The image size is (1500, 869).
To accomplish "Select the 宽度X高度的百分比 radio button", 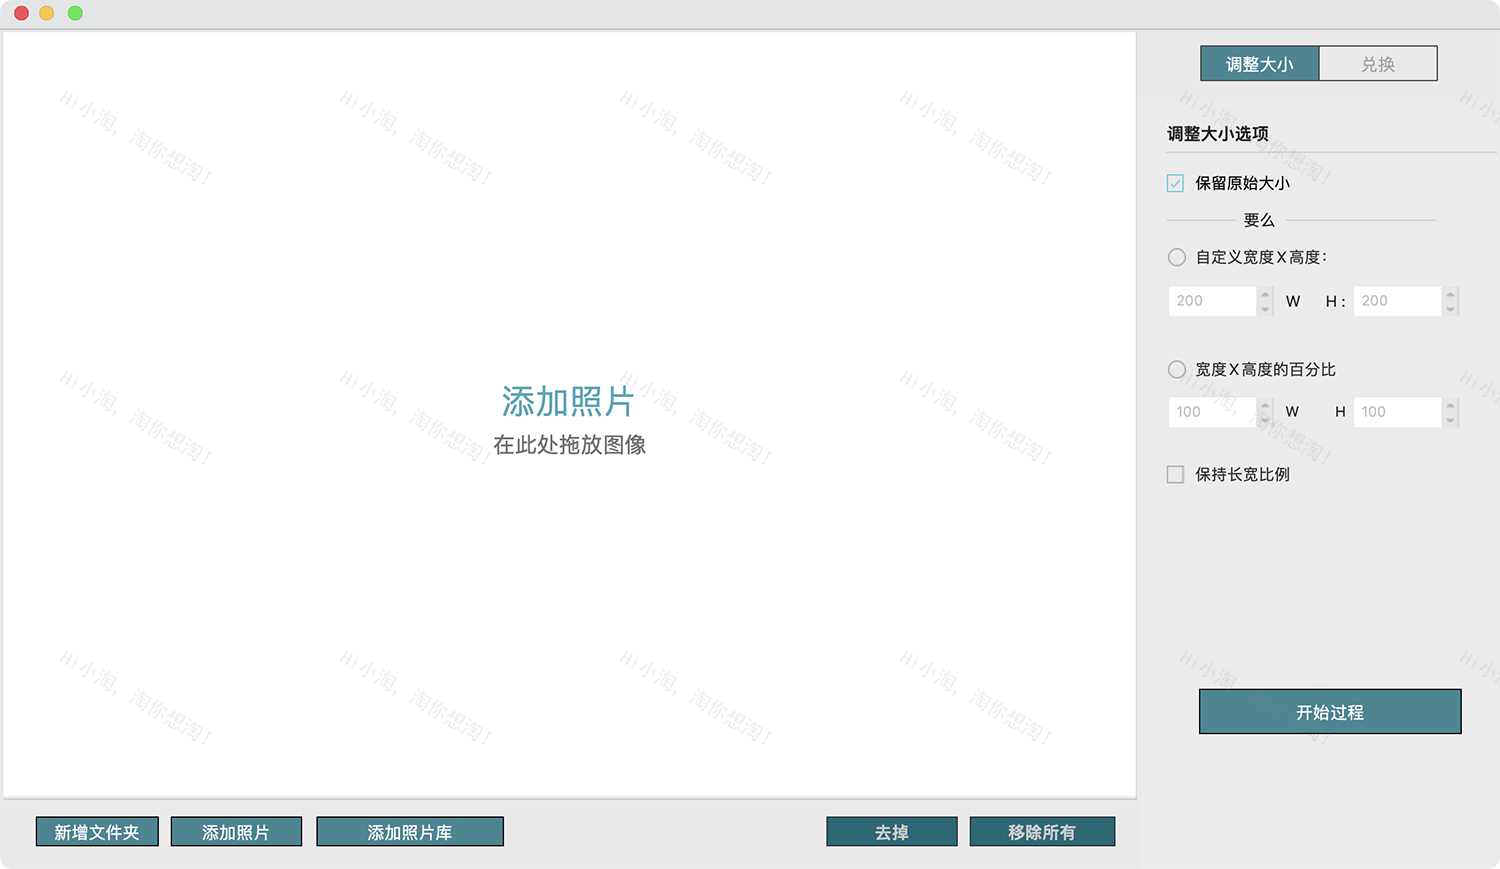I will click(x=1176, y=369).
